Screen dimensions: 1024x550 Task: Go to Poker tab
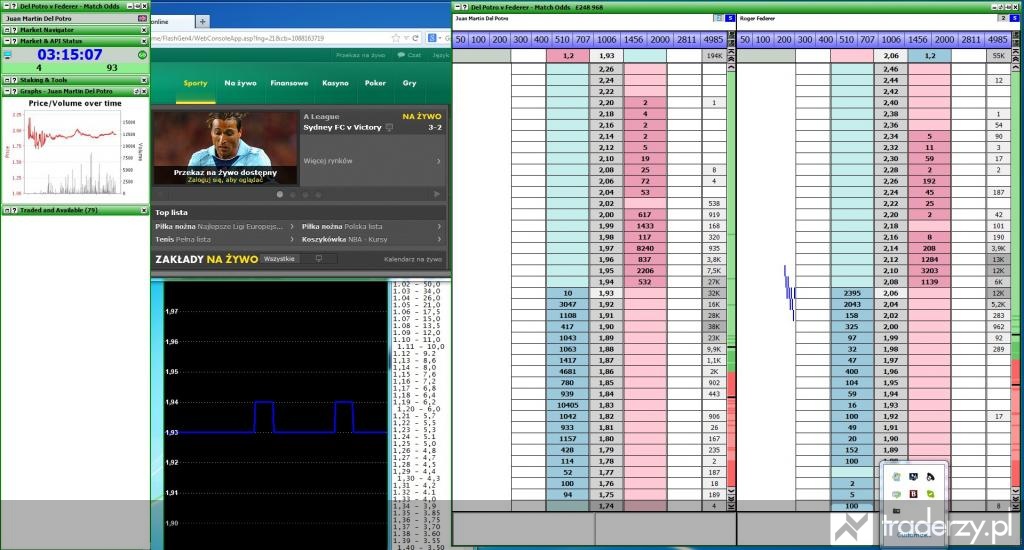click(375, 83)
